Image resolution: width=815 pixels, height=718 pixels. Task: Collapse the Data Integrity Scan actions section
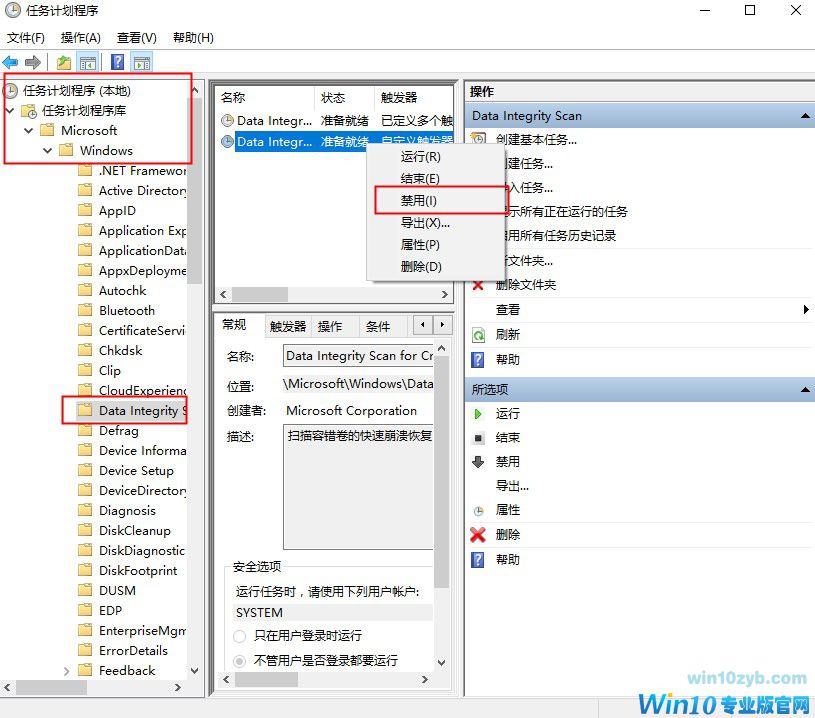point(805,116)
